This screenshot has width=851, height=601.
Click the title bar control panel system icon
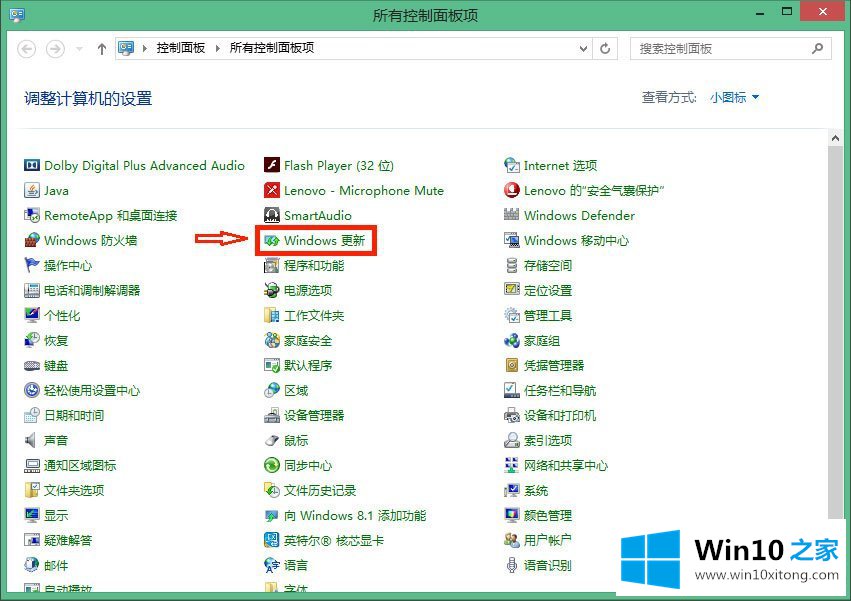[x=17, y=15]
